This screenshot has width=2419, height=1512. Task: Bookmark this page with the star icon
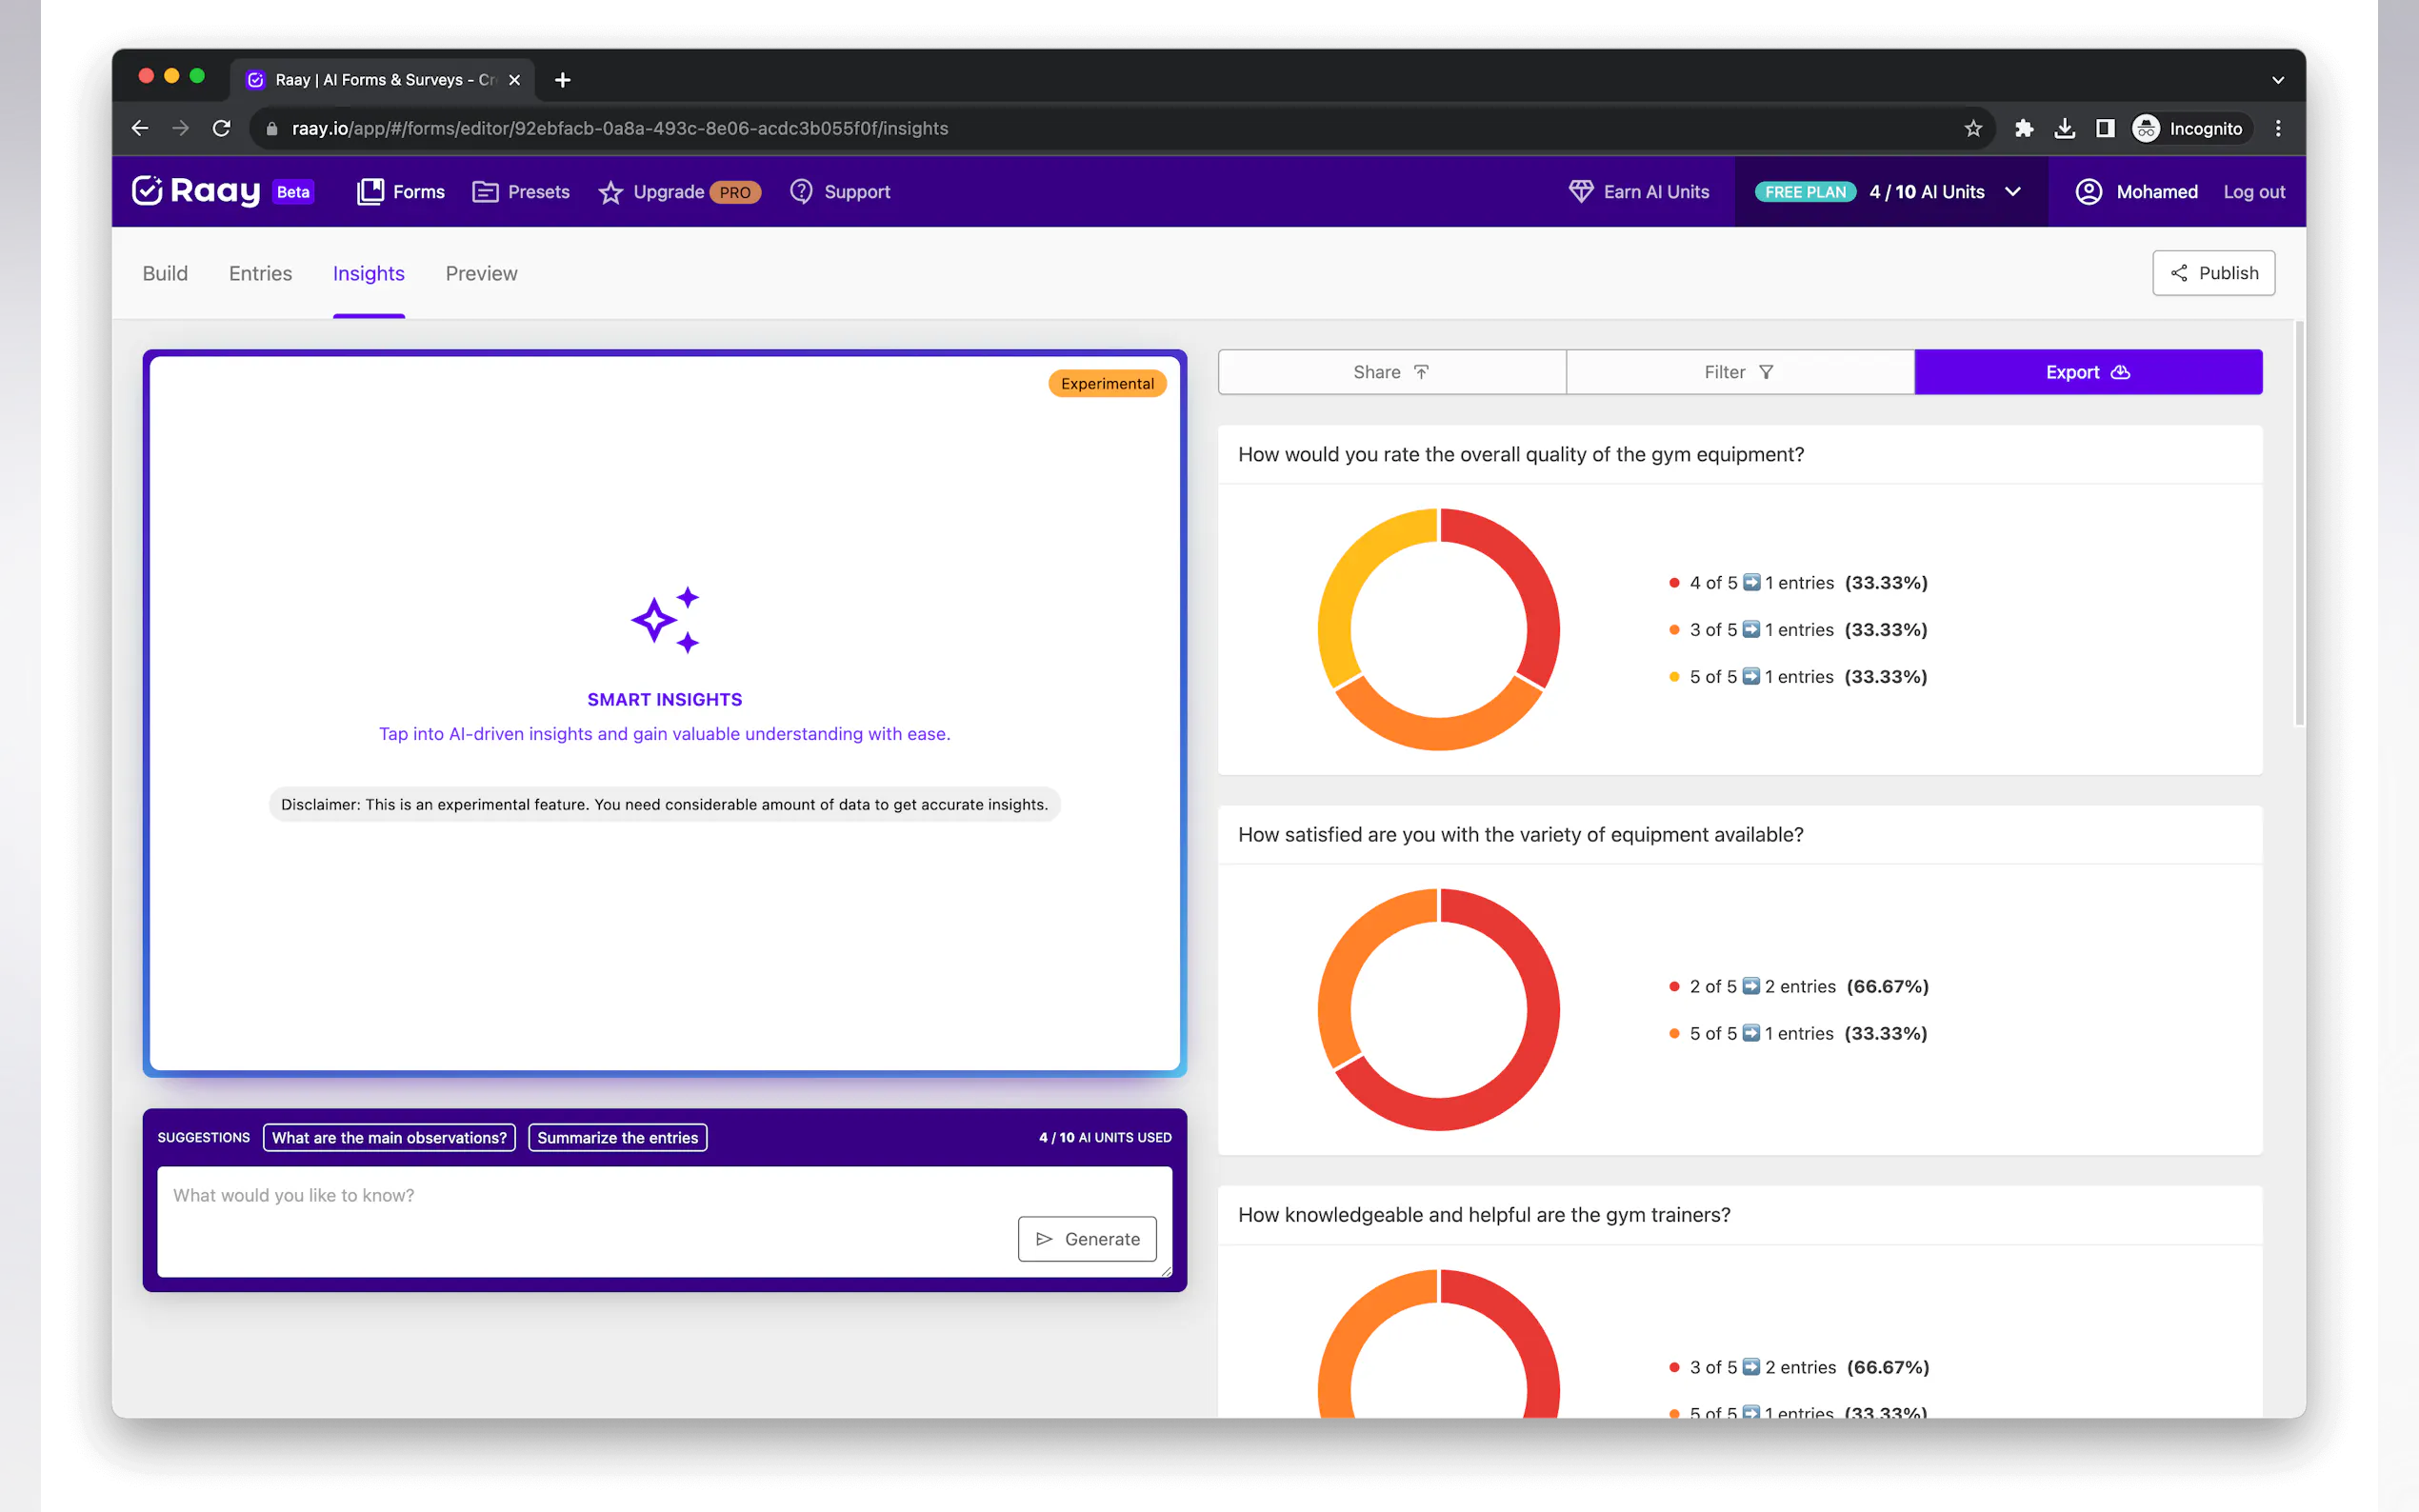pos(1972,128)
